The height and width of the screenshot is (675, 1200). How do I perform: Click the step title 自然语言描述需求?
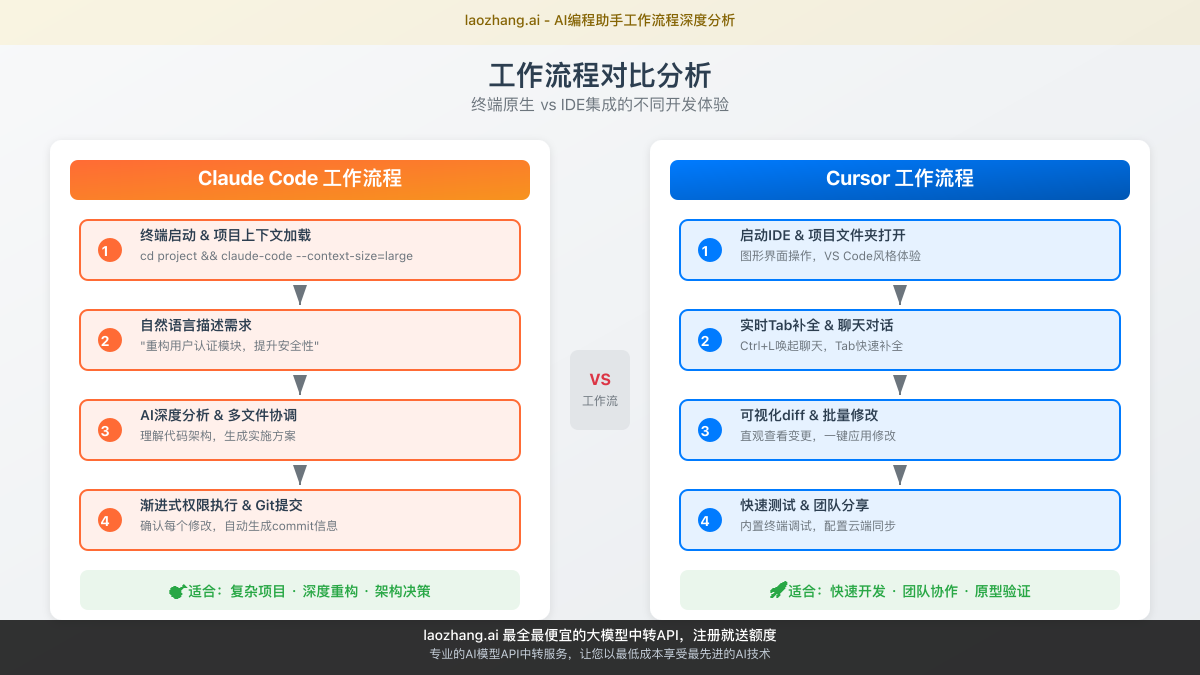click(196, 325)
